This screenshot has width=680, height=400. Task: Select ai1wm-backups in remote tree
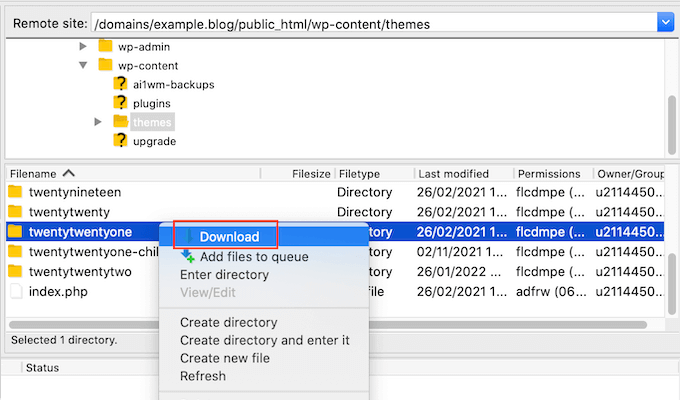tap(173, 85)
